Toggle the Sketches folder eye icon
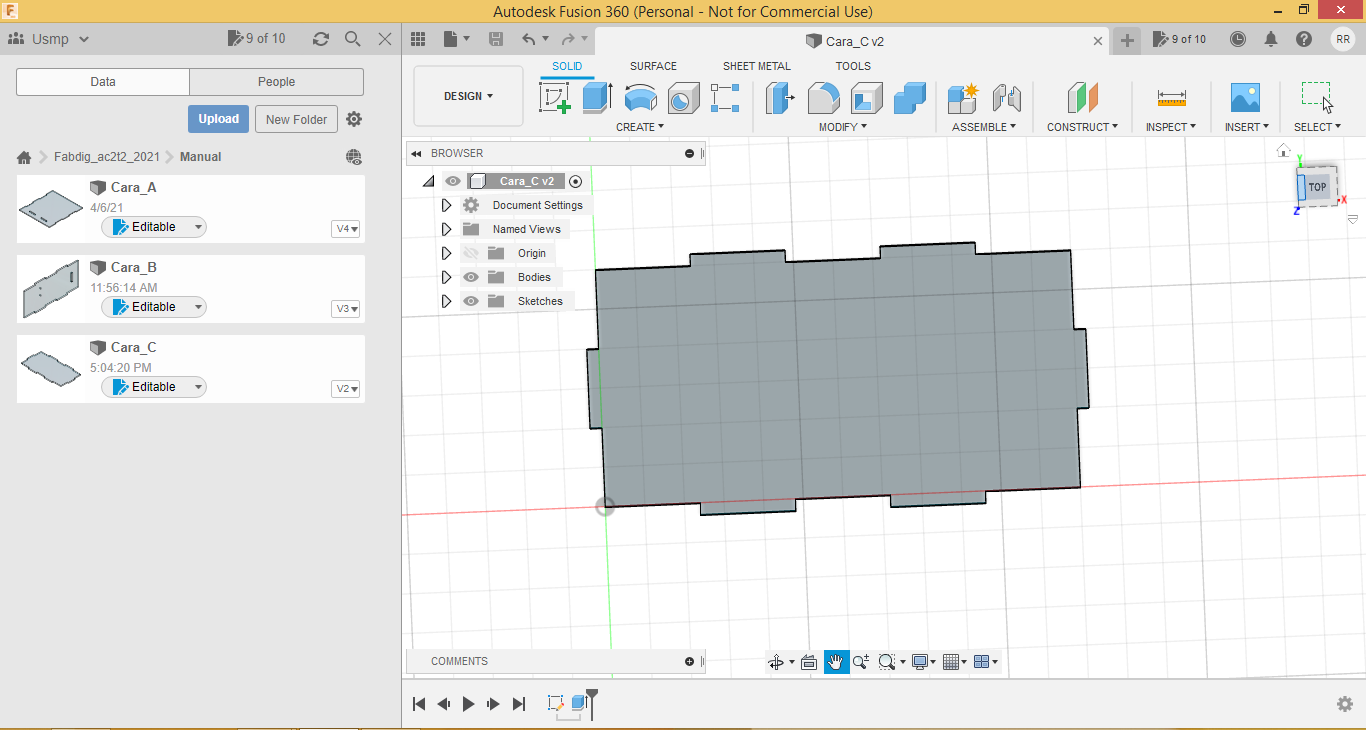 coord(471,301)
